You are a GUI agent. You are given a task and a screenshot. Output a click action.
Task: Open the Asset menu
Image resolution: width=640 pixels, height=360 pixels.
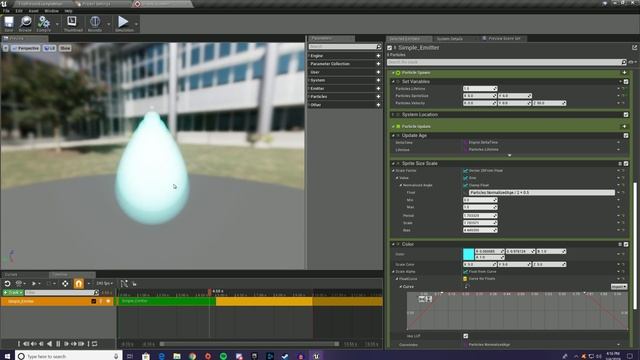click(x=34, y=11)
